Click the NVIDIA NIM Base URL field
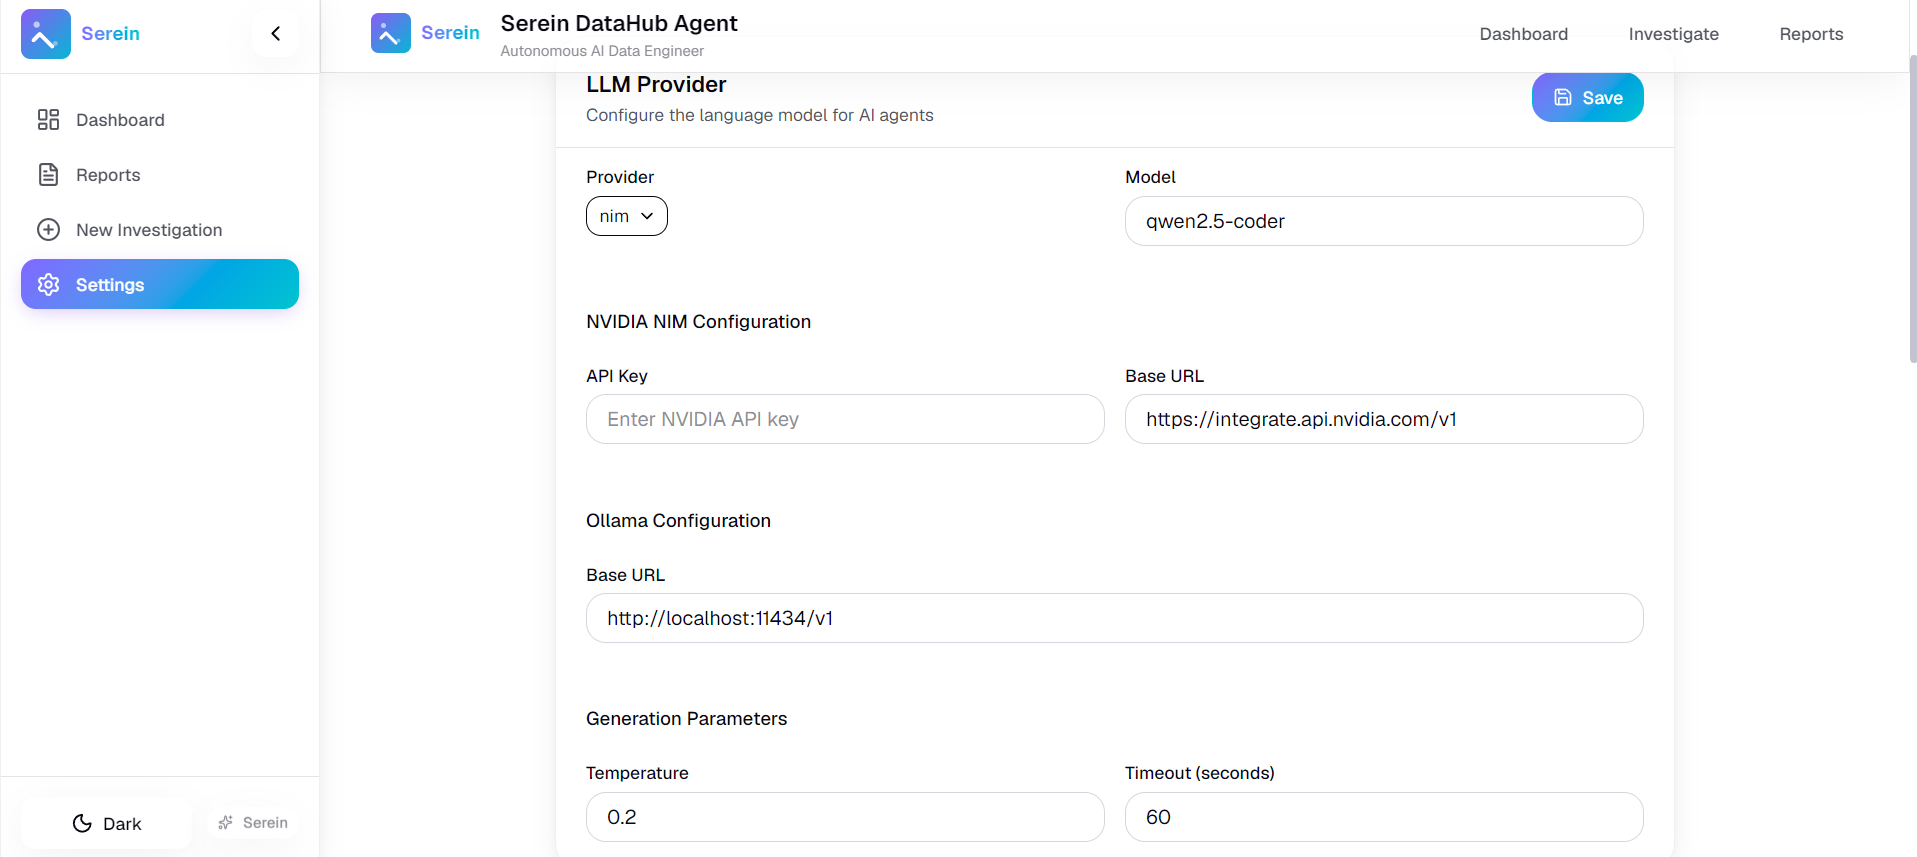 pos(1384,419)
